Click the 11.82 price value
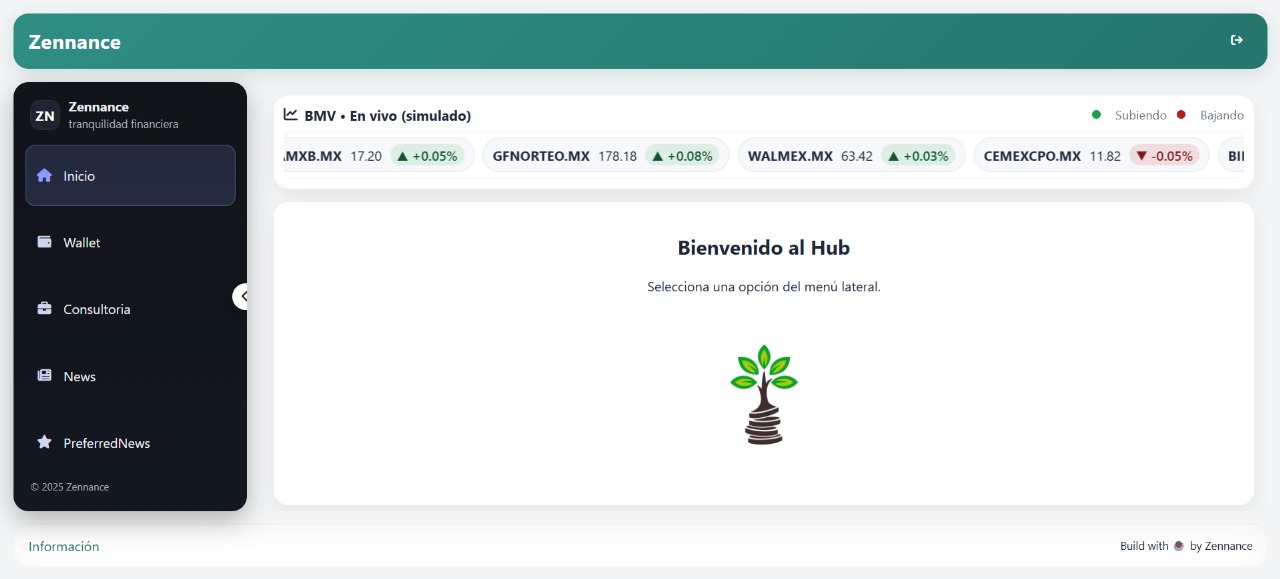Viewport: 1280px width, 579px height. (x=1105, y=156)
